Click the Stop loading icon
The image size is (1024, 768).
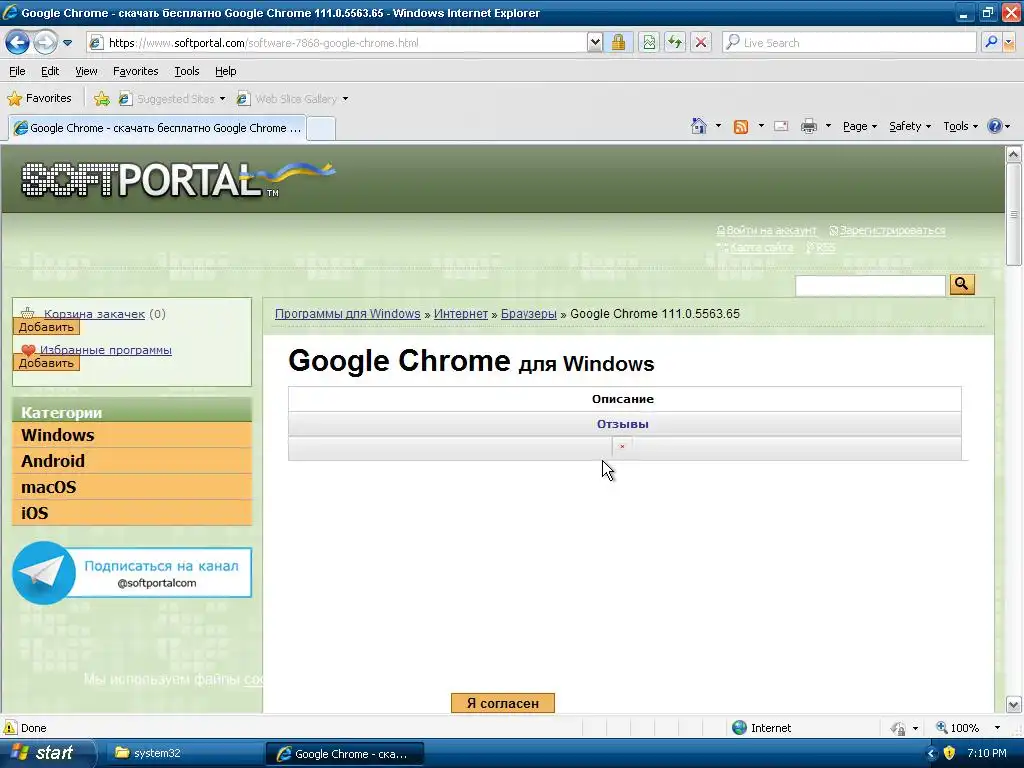701,43
